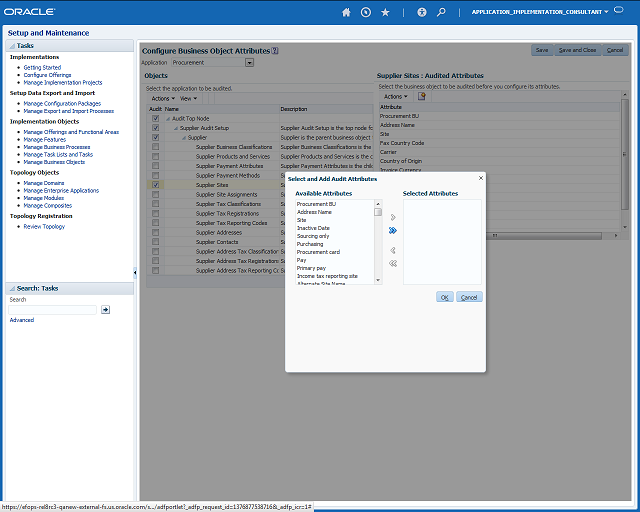Toggle audit checkbox for Supplier Audit Setup
The height and width of the screenshot is (512, 640).
tap(156, 128)
